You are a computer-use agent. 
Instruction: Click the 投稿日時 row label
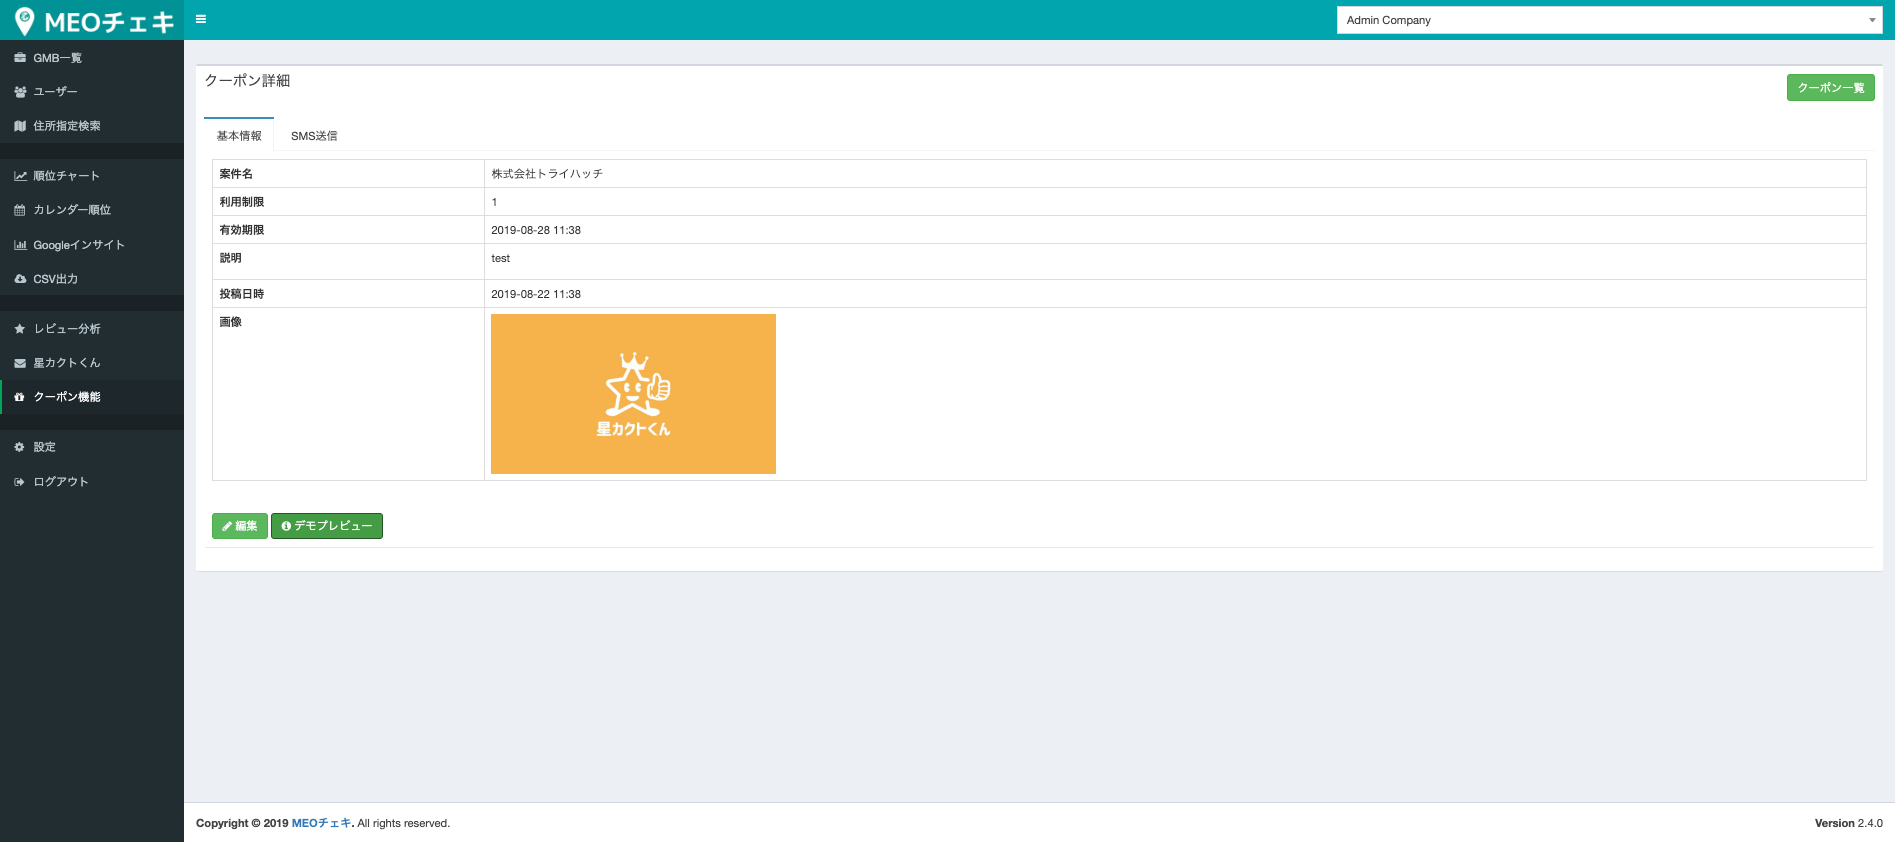(x=242, y=294)
